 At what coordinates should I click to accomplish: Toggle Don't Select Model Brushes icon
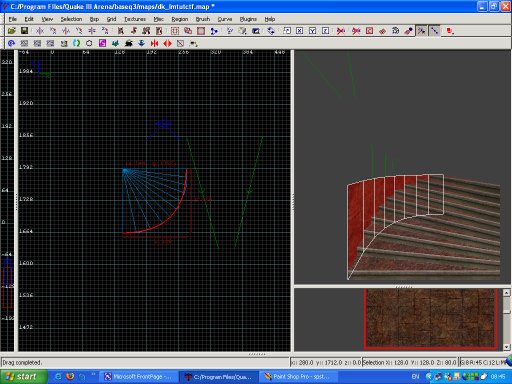341,31
